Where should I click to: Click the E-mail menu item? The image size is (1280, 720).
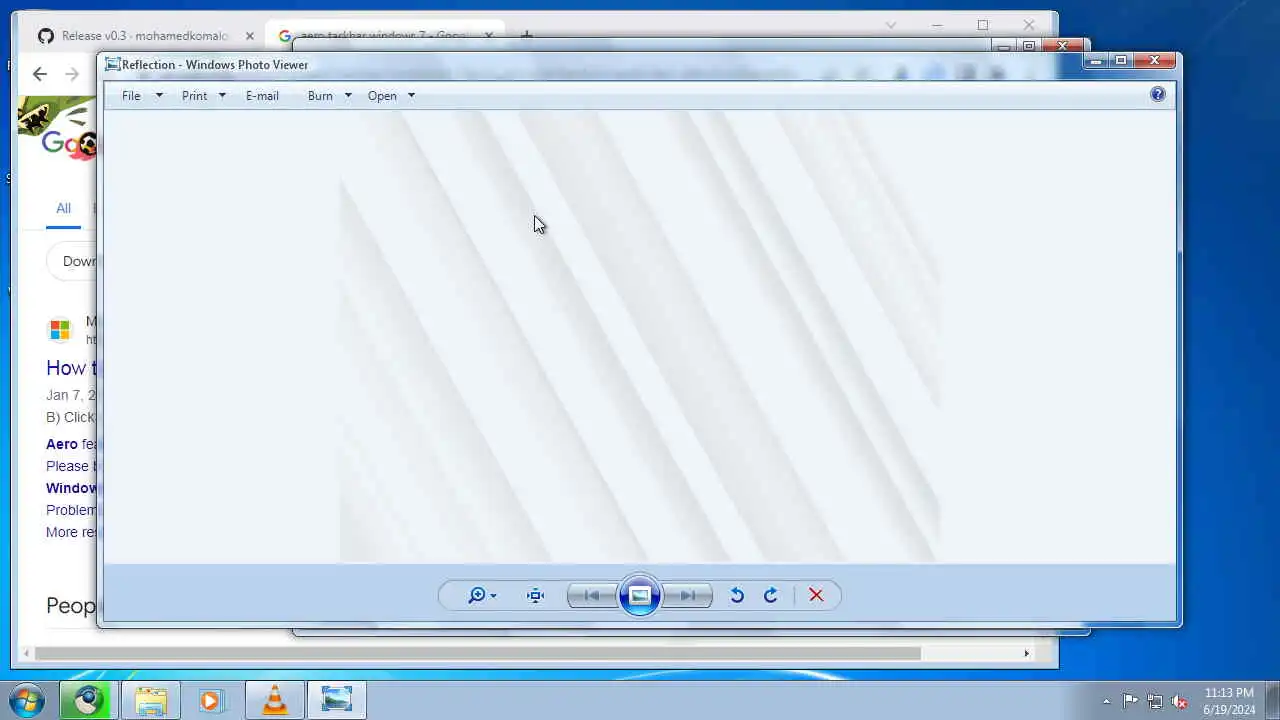pyautogui.click(x=262, y=96)
